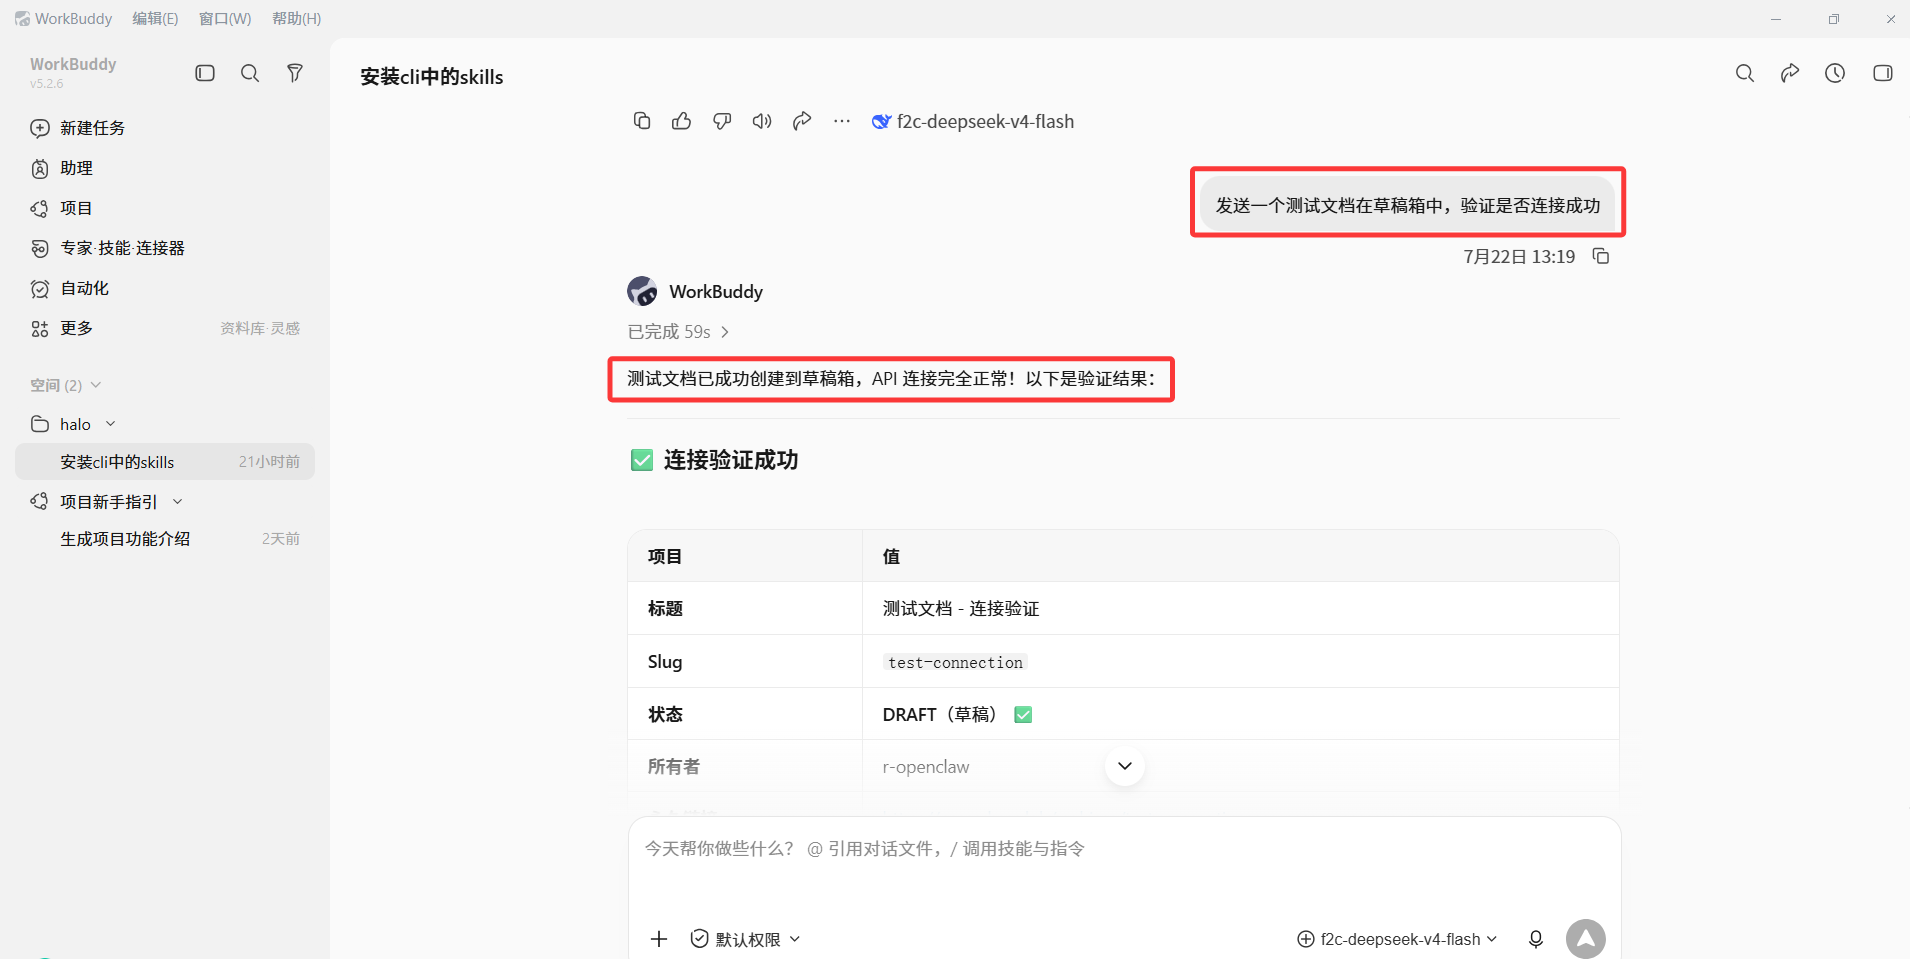
Task: Open the 默认权限 permission dropdown
Action: [746, 939]
